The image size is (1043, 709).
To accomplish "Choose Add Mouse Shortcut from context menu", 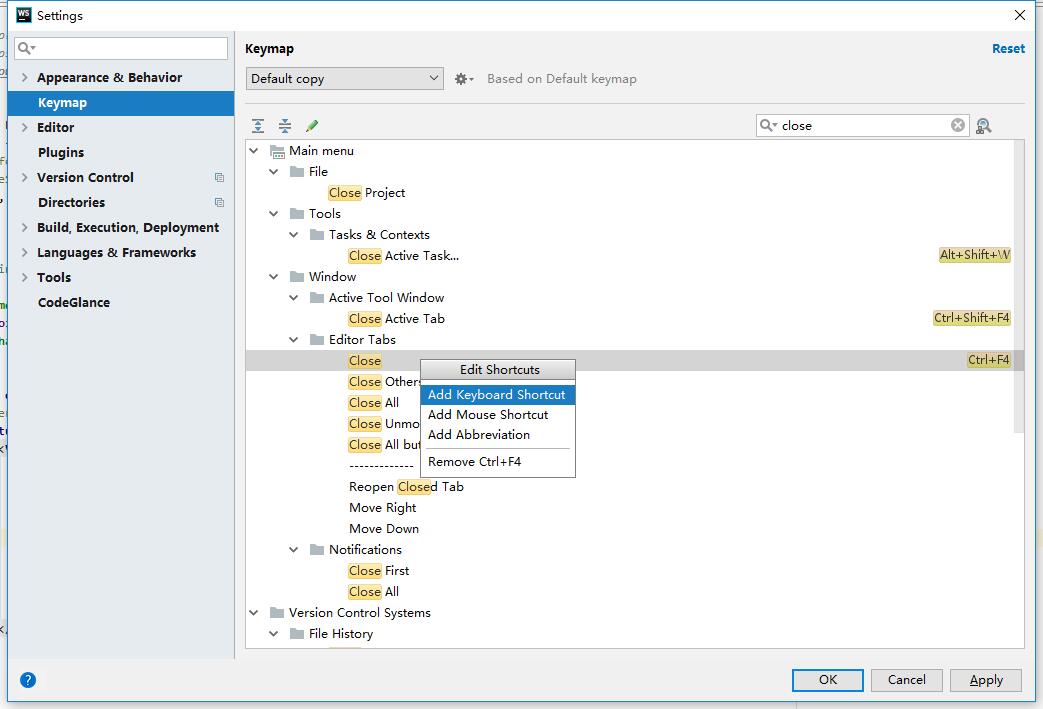I will coord(498,414).
